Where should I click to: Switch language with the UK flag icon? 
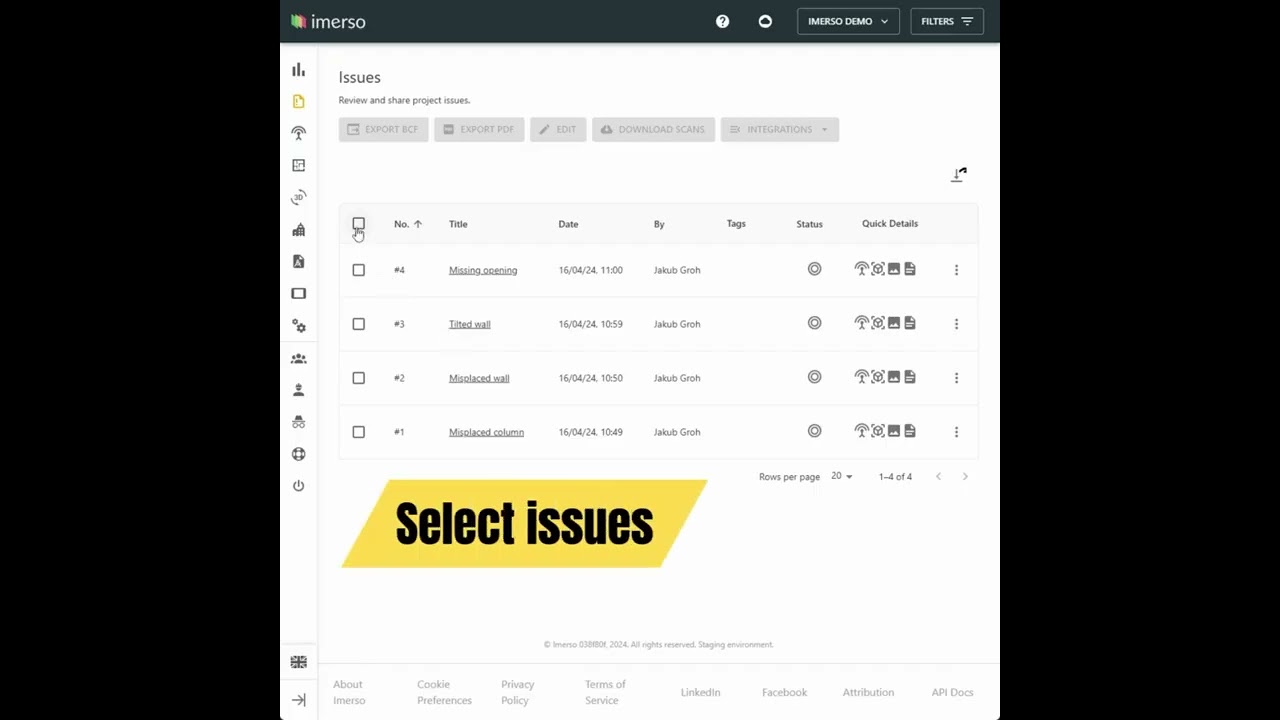coord(298,662)
